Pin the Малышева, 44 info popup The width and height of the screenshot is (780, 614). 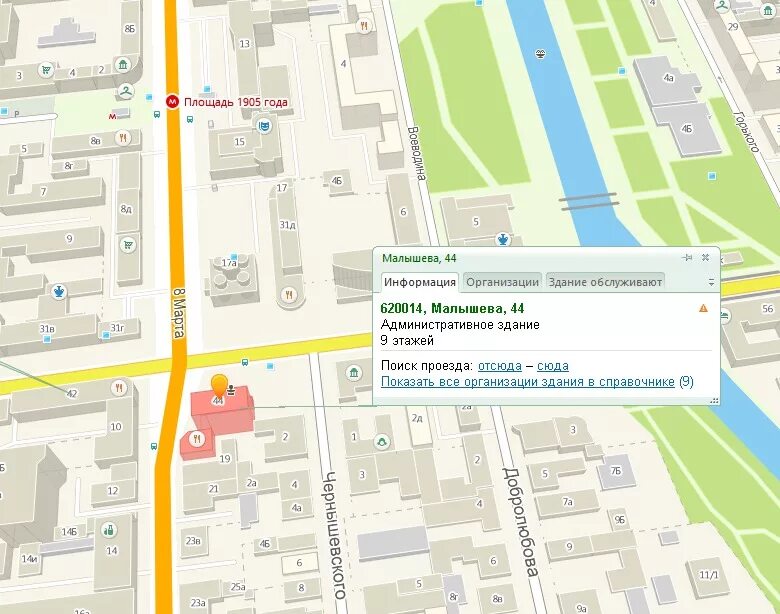[687, 258]
